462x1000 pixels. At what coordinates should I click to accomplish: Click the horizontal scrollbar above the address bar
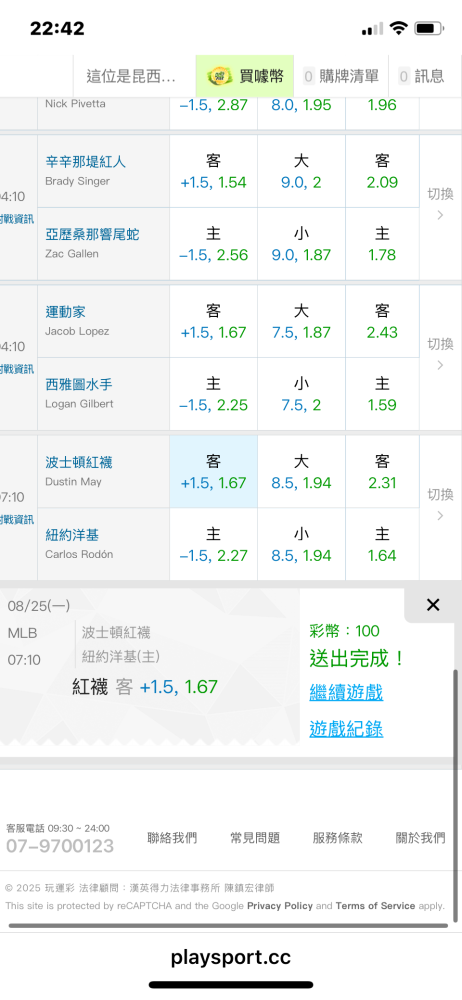(x=228, y=925)
